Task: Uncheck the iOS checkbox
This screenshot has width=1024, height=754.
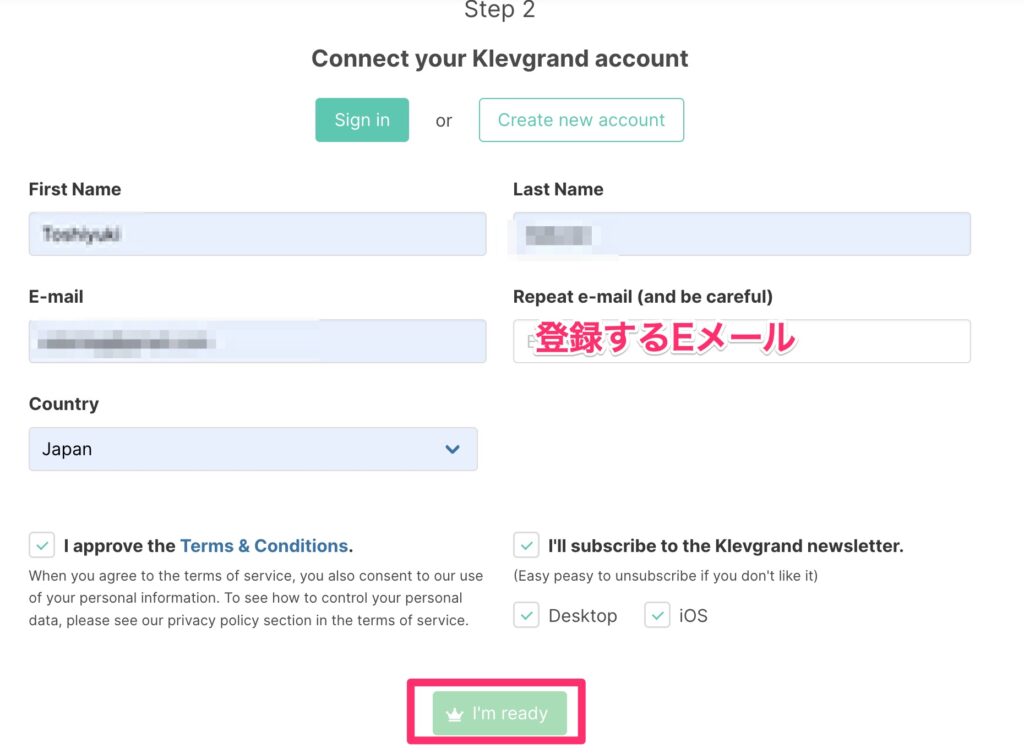Action: [657, 616]
